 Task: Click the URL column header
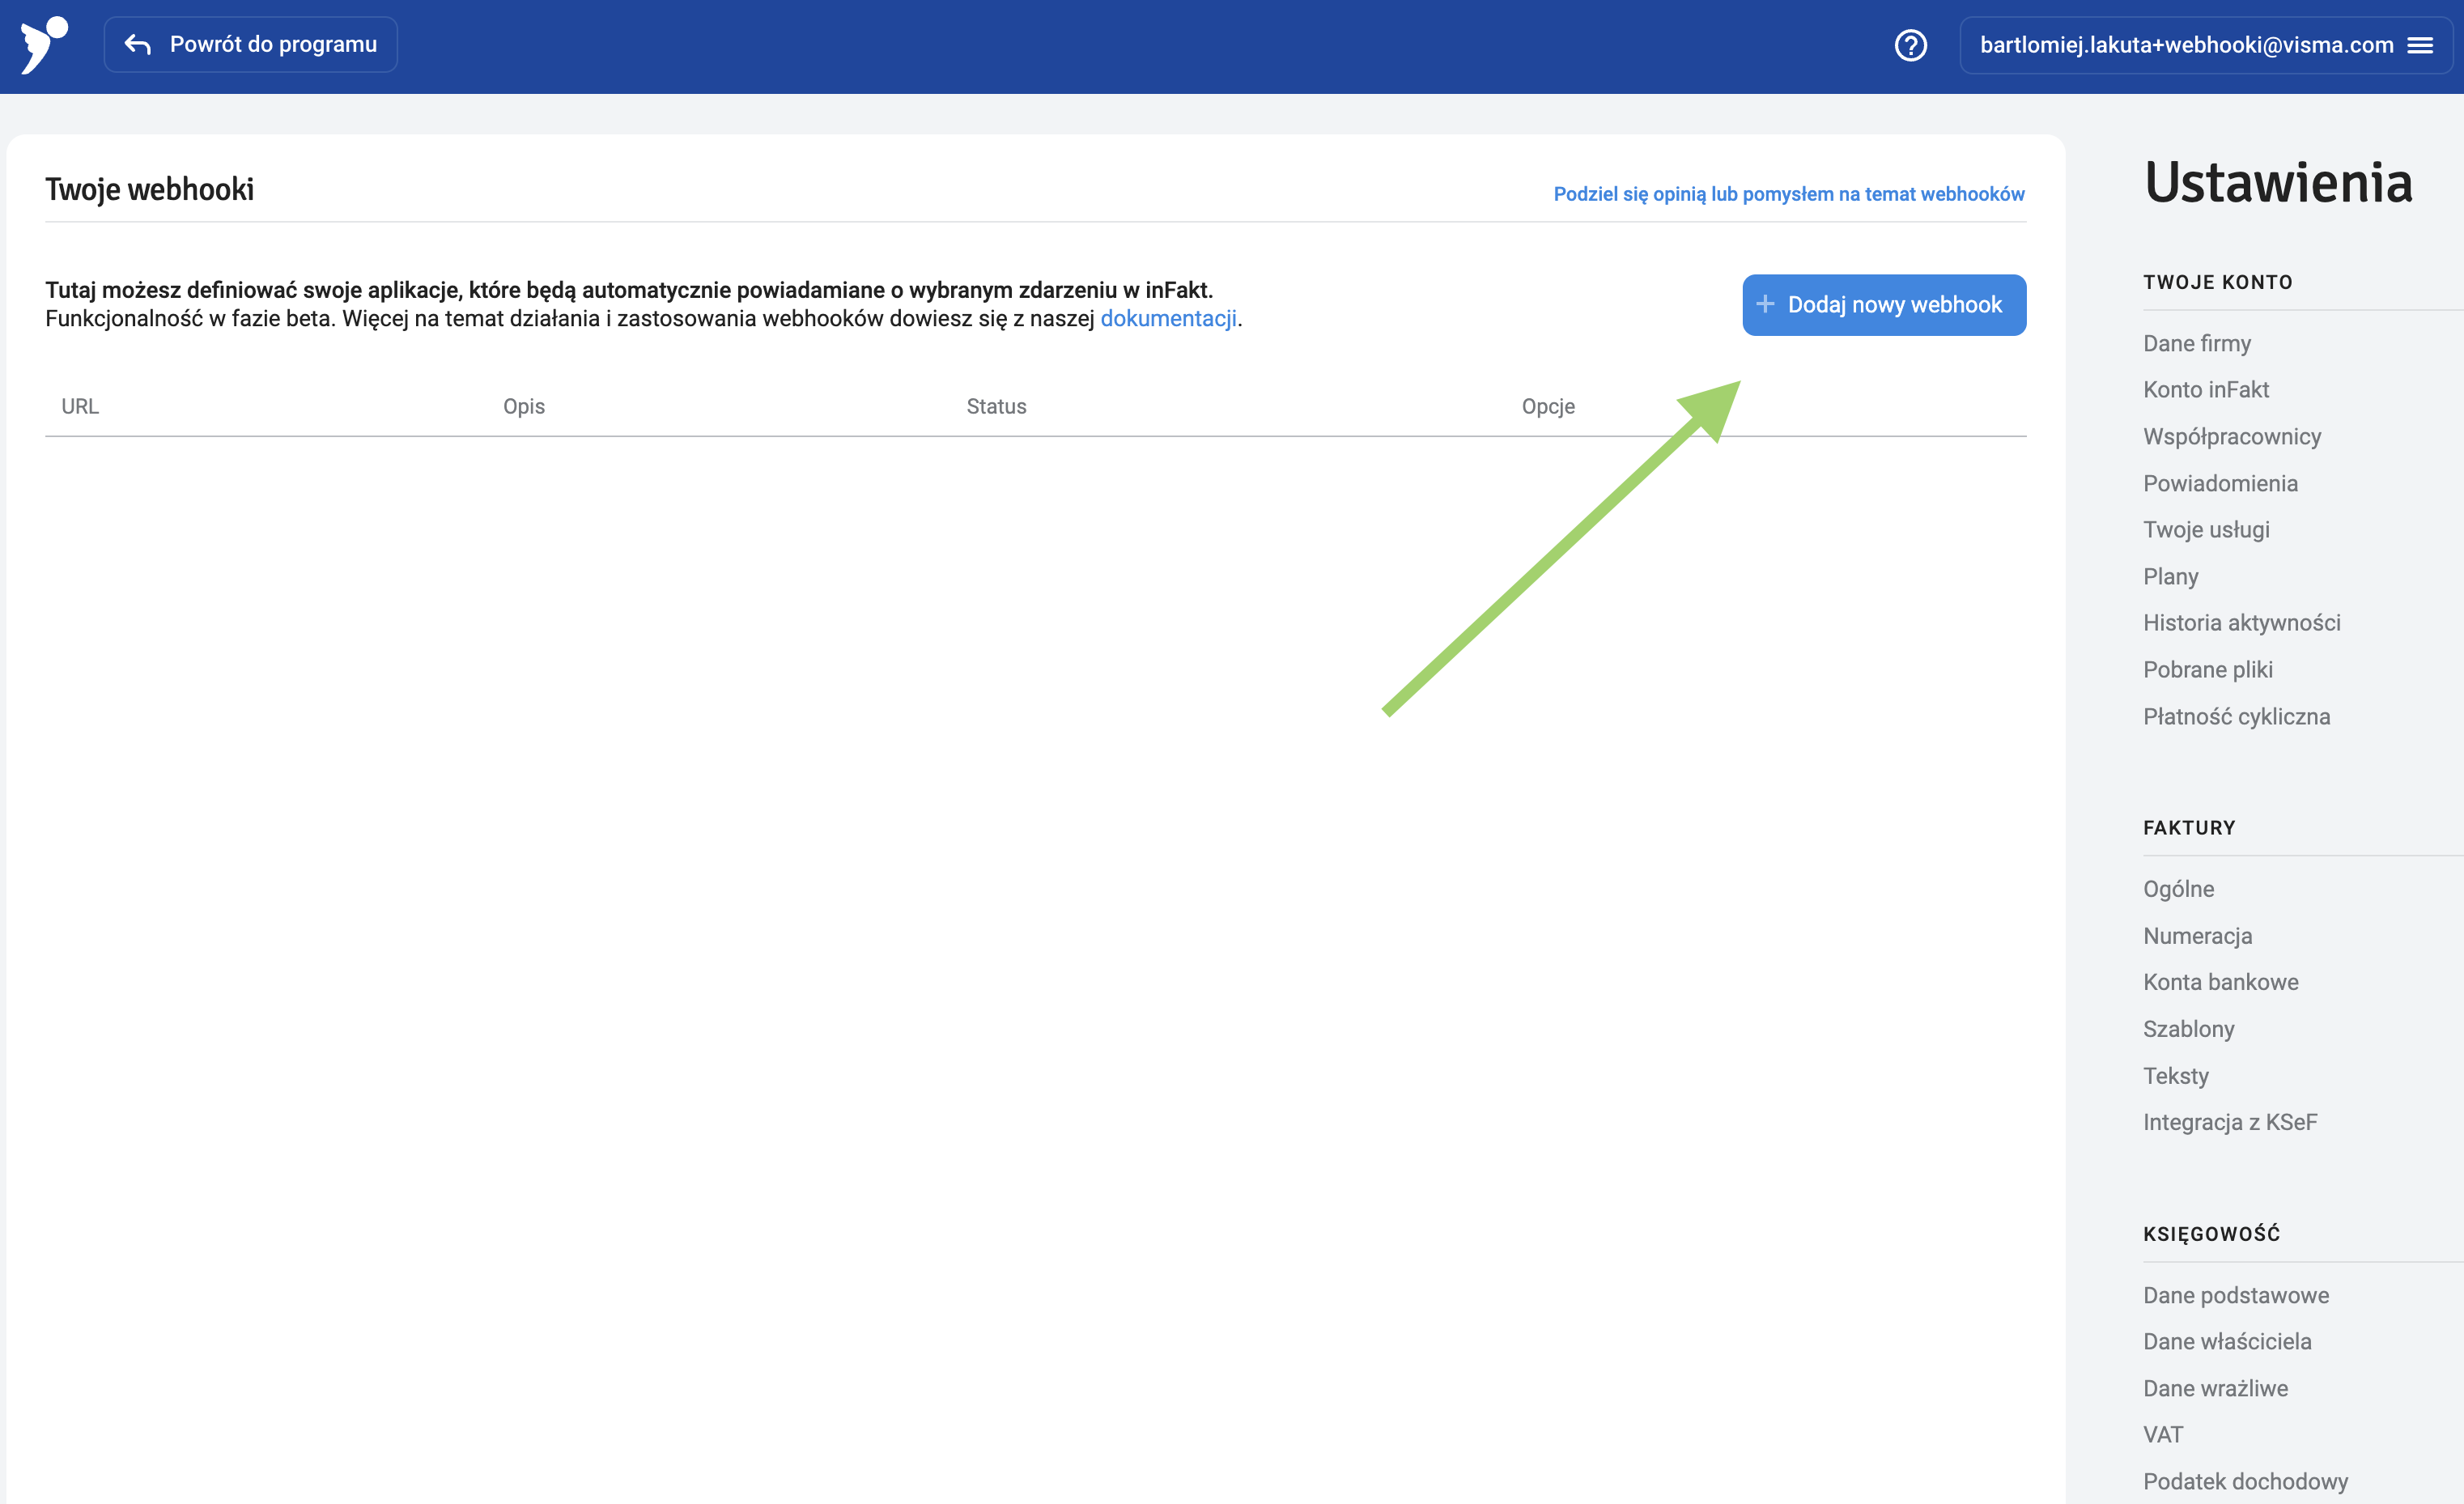pos(80,406)
